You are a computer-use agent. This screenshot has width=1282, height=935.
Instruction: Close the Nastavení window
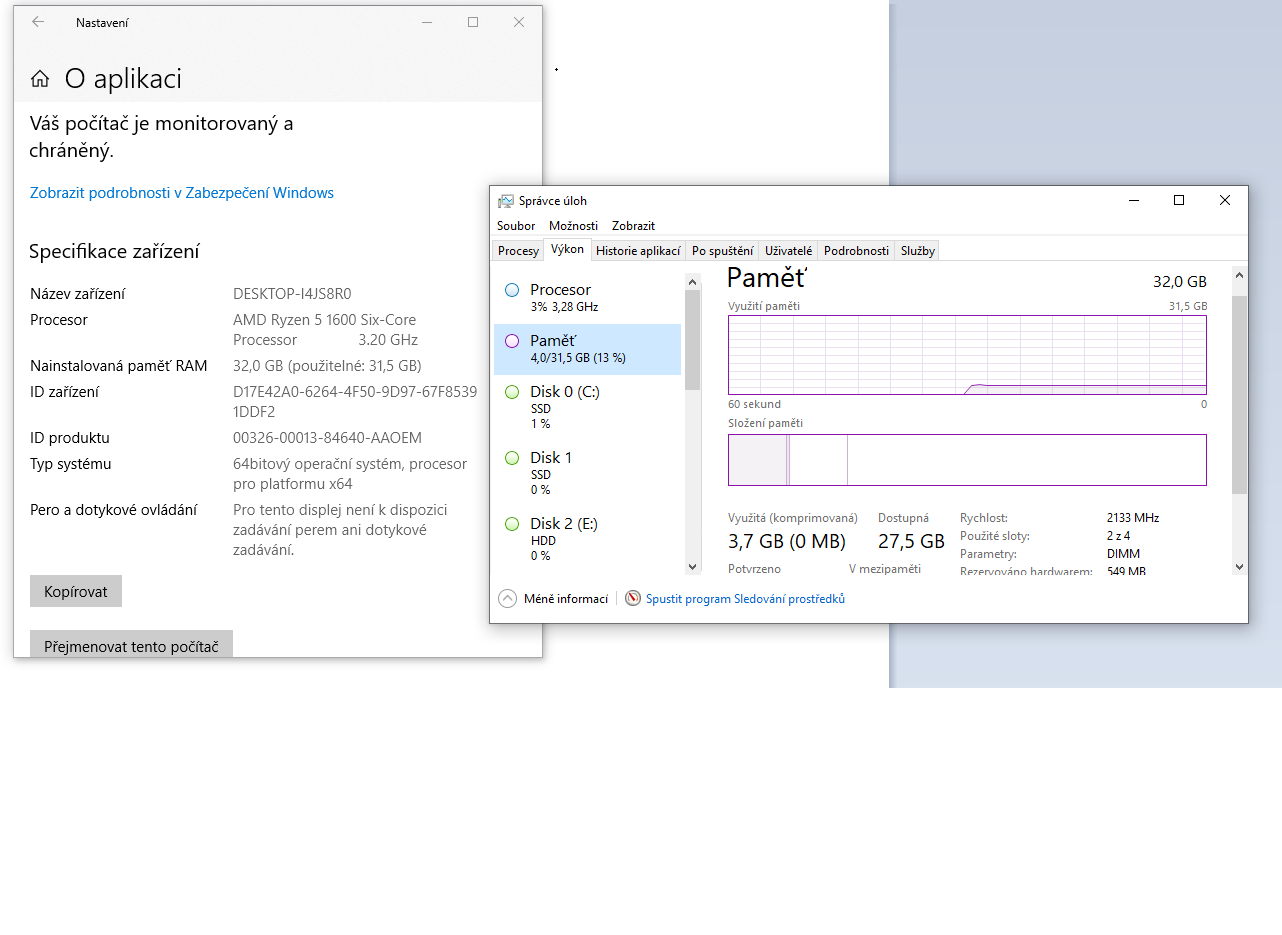[x=519, y=22]
